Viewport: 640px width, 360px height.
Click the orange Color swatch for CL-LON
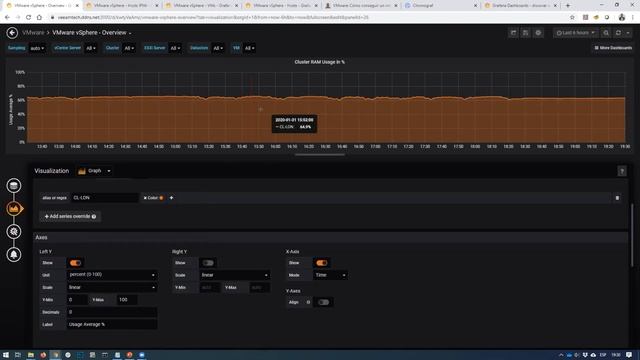click(x=161, y=198)
